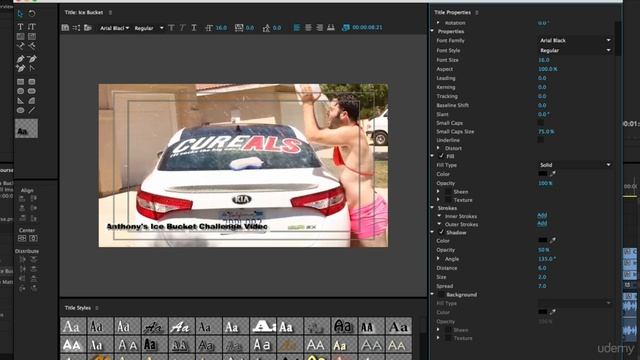
Task: Select the Rectangle shape tool
Action: coord(20,82)
